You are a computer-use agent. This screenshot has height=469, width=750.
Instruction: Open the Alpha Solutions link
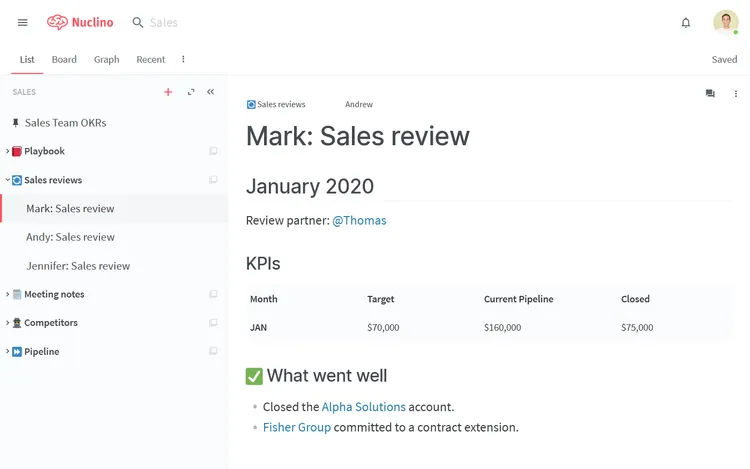click(364, 407)
